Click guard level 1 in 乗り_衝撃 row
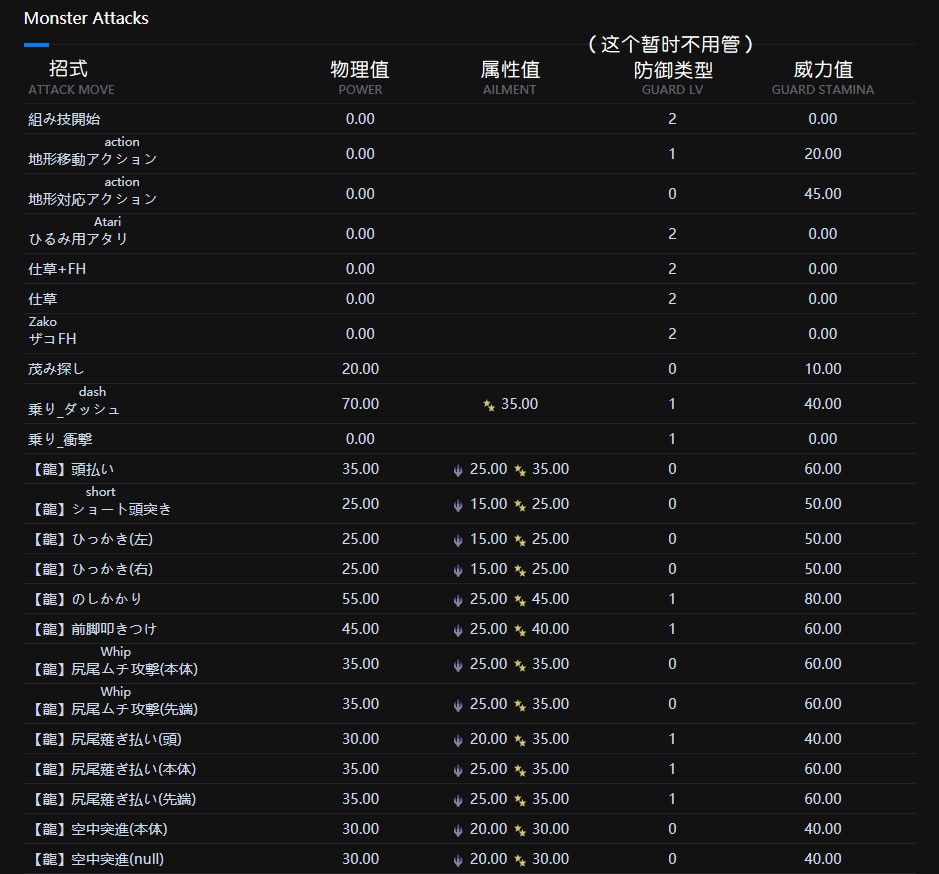This screenshot has height=874, width=939. (x=673, y=439)
